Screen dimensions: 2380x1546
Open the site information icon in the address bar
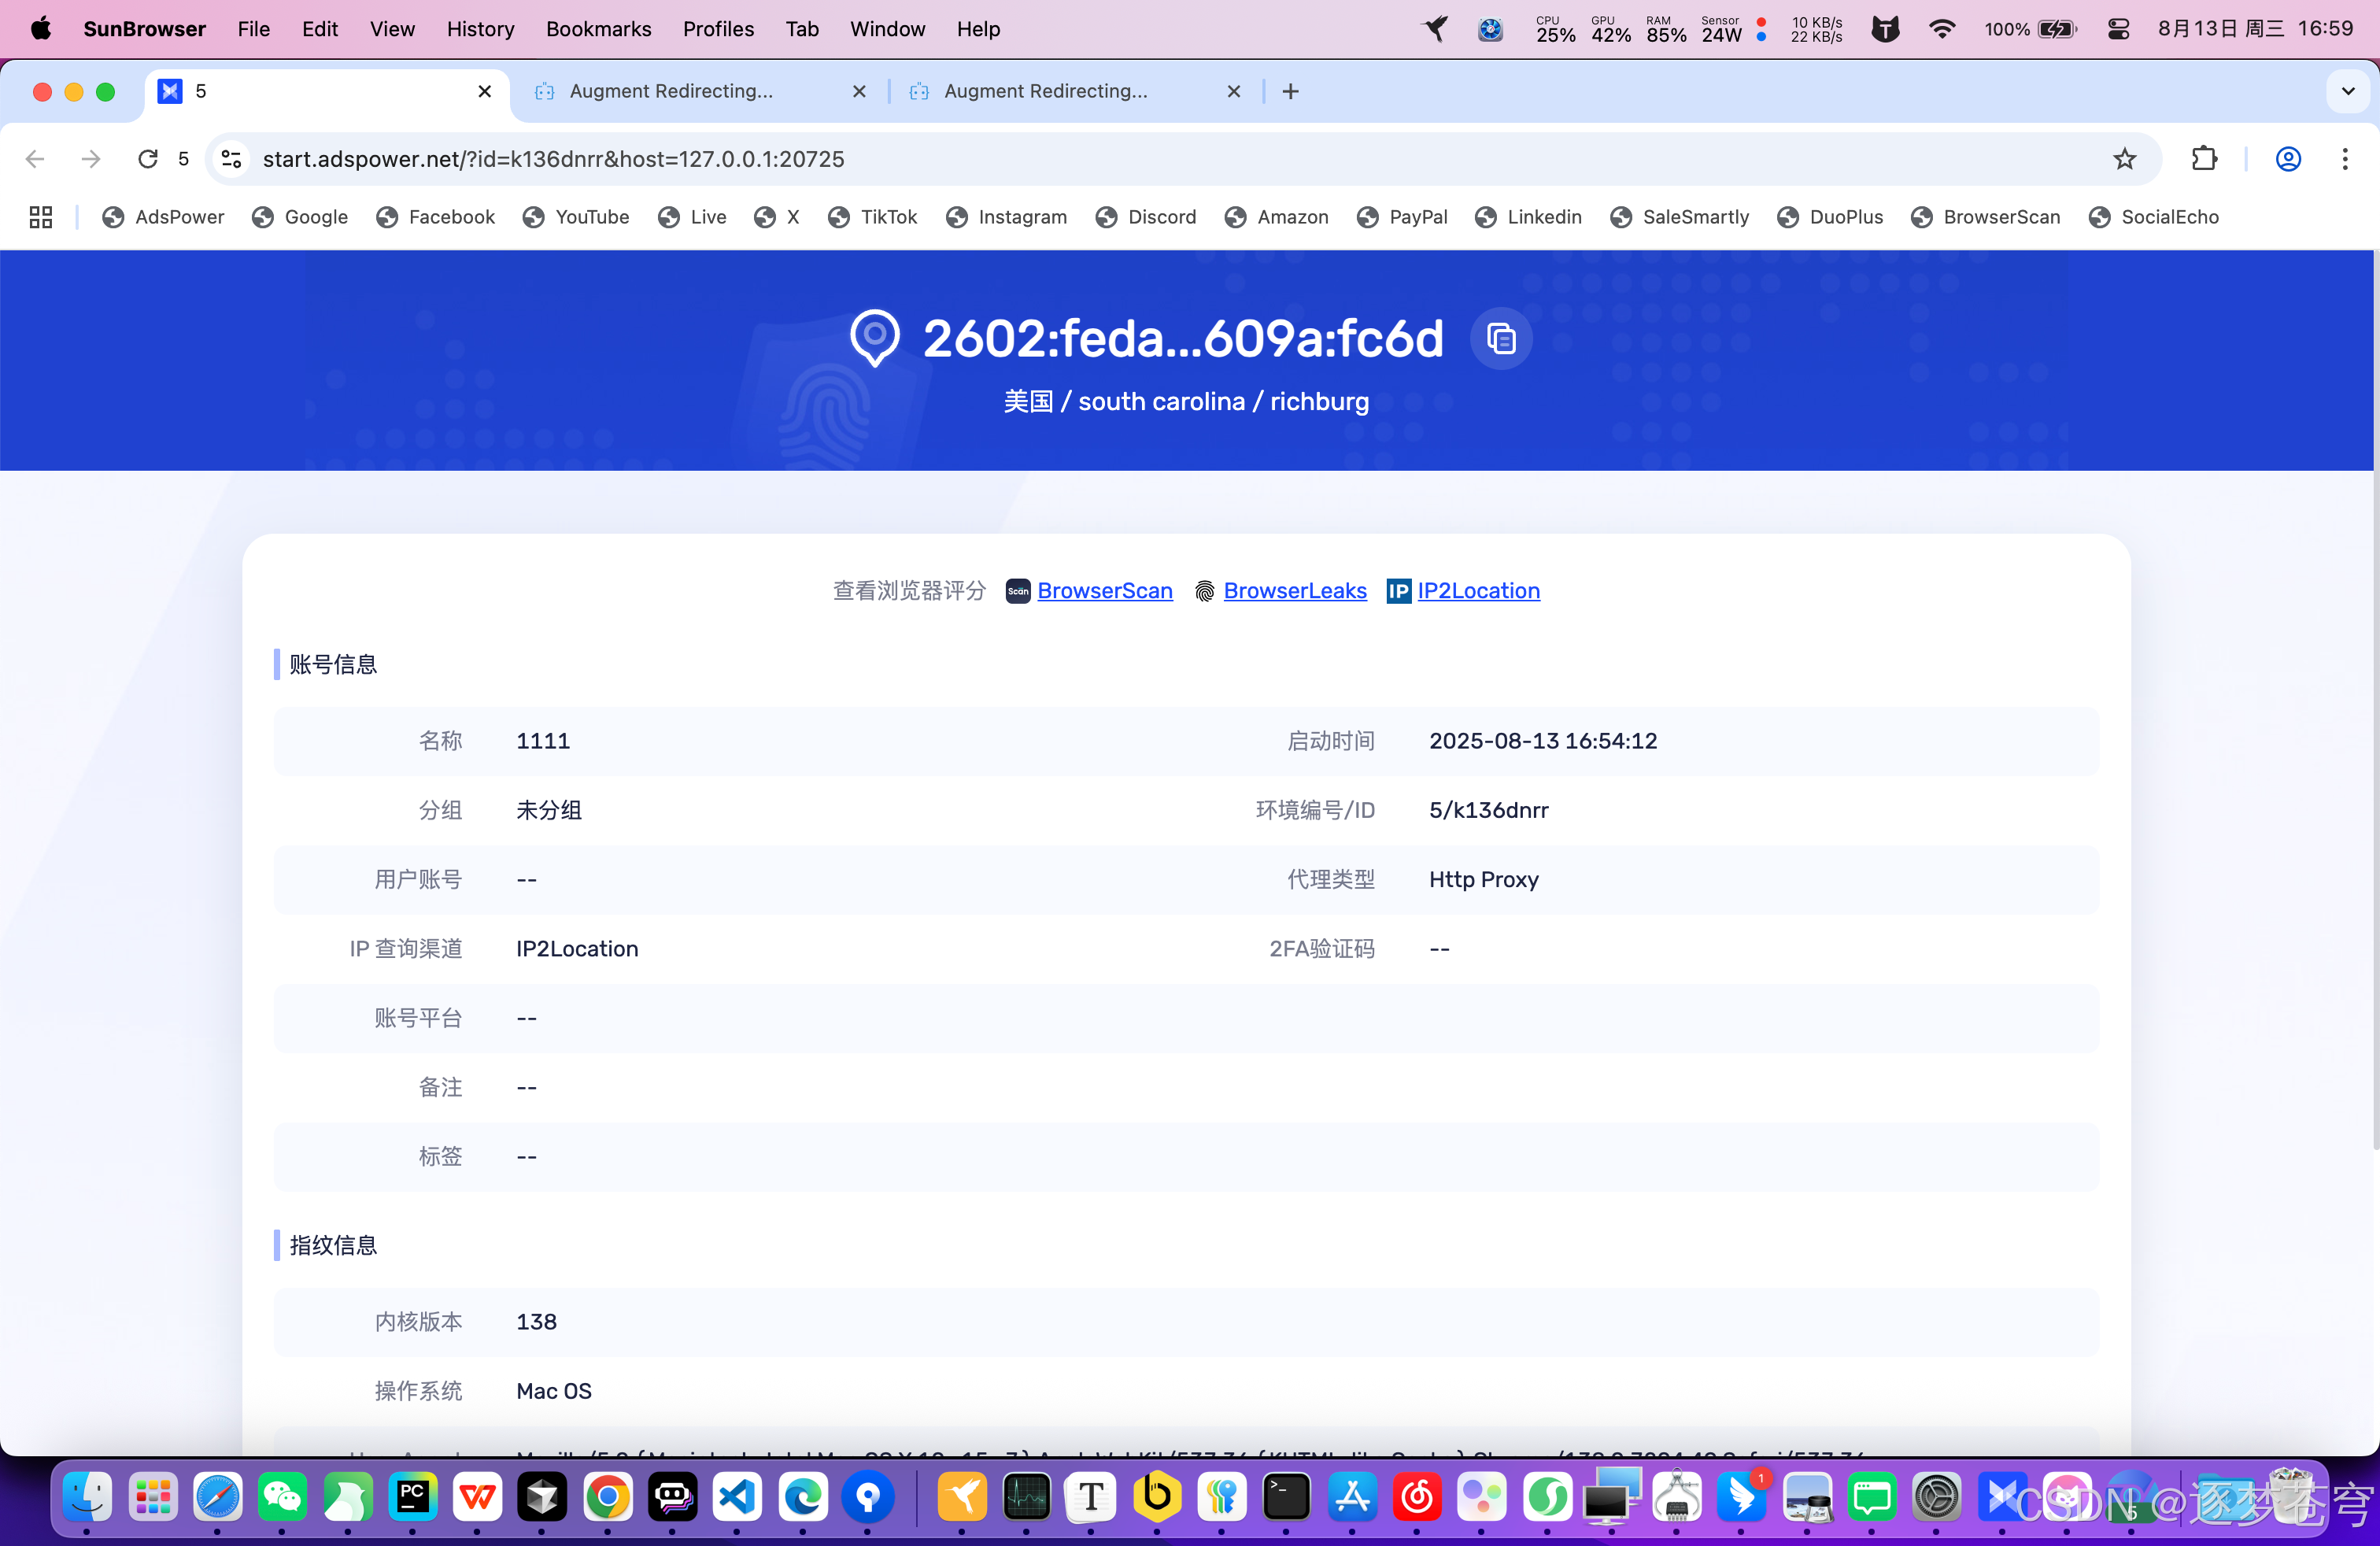232,159
